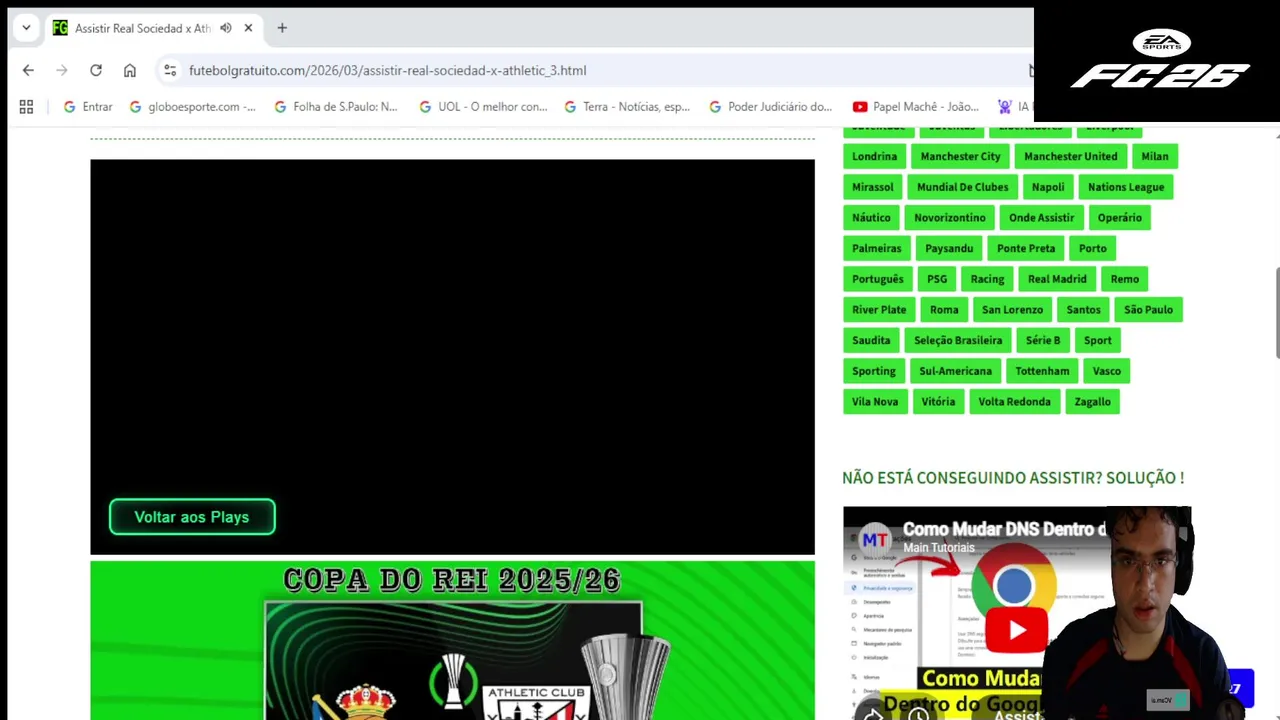1280x720 pixels.
Task: Select the Mundial De Clubes tag
Action: 962,187
